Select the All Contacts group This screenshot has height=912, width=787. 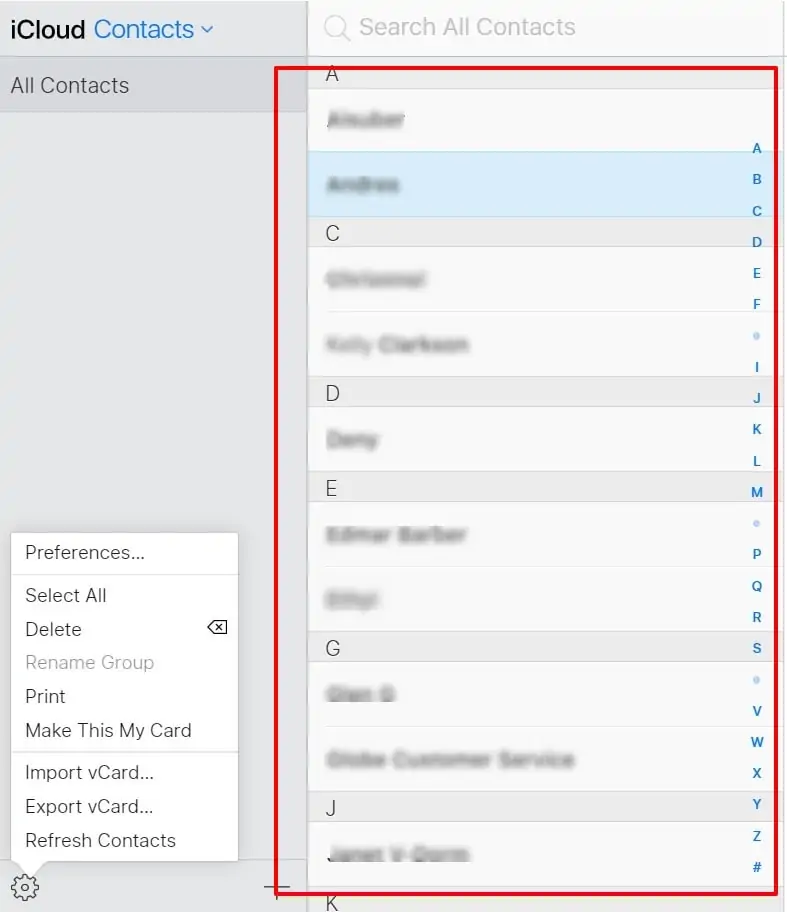[x=70, y=85]
